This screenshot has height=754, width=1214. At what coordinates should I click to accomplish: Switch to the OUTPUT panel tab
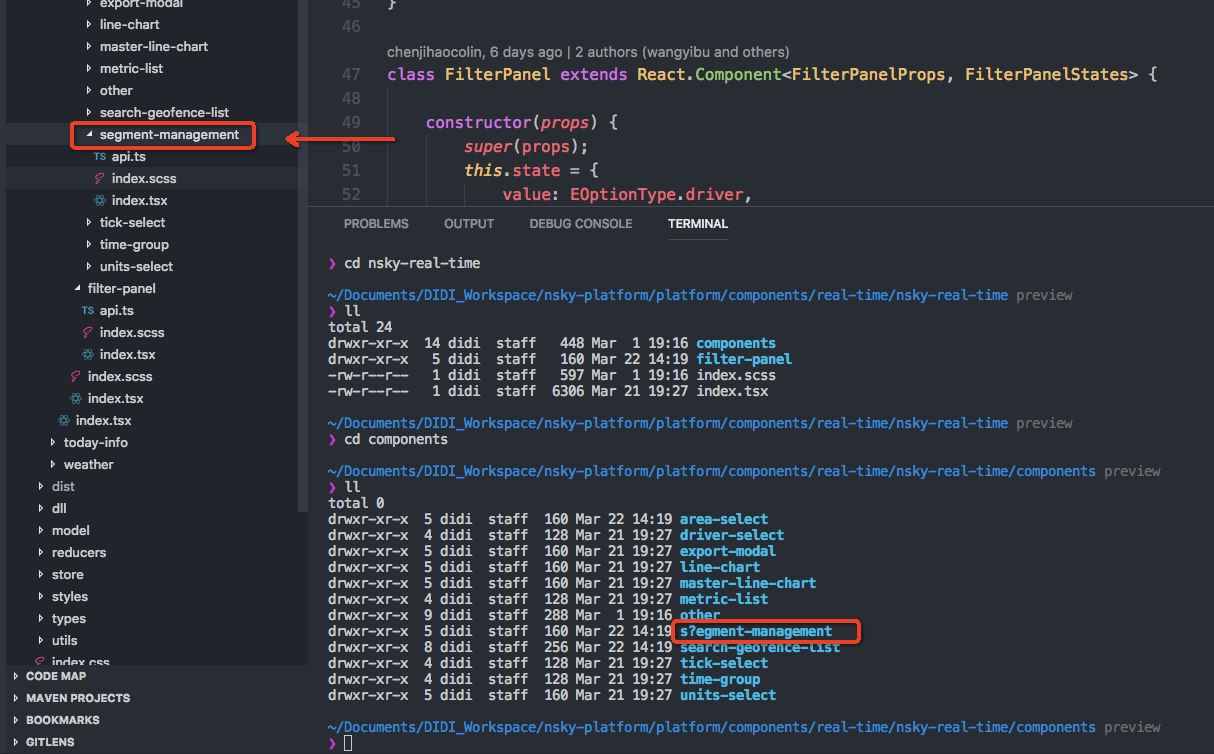(x=469, y=224)
